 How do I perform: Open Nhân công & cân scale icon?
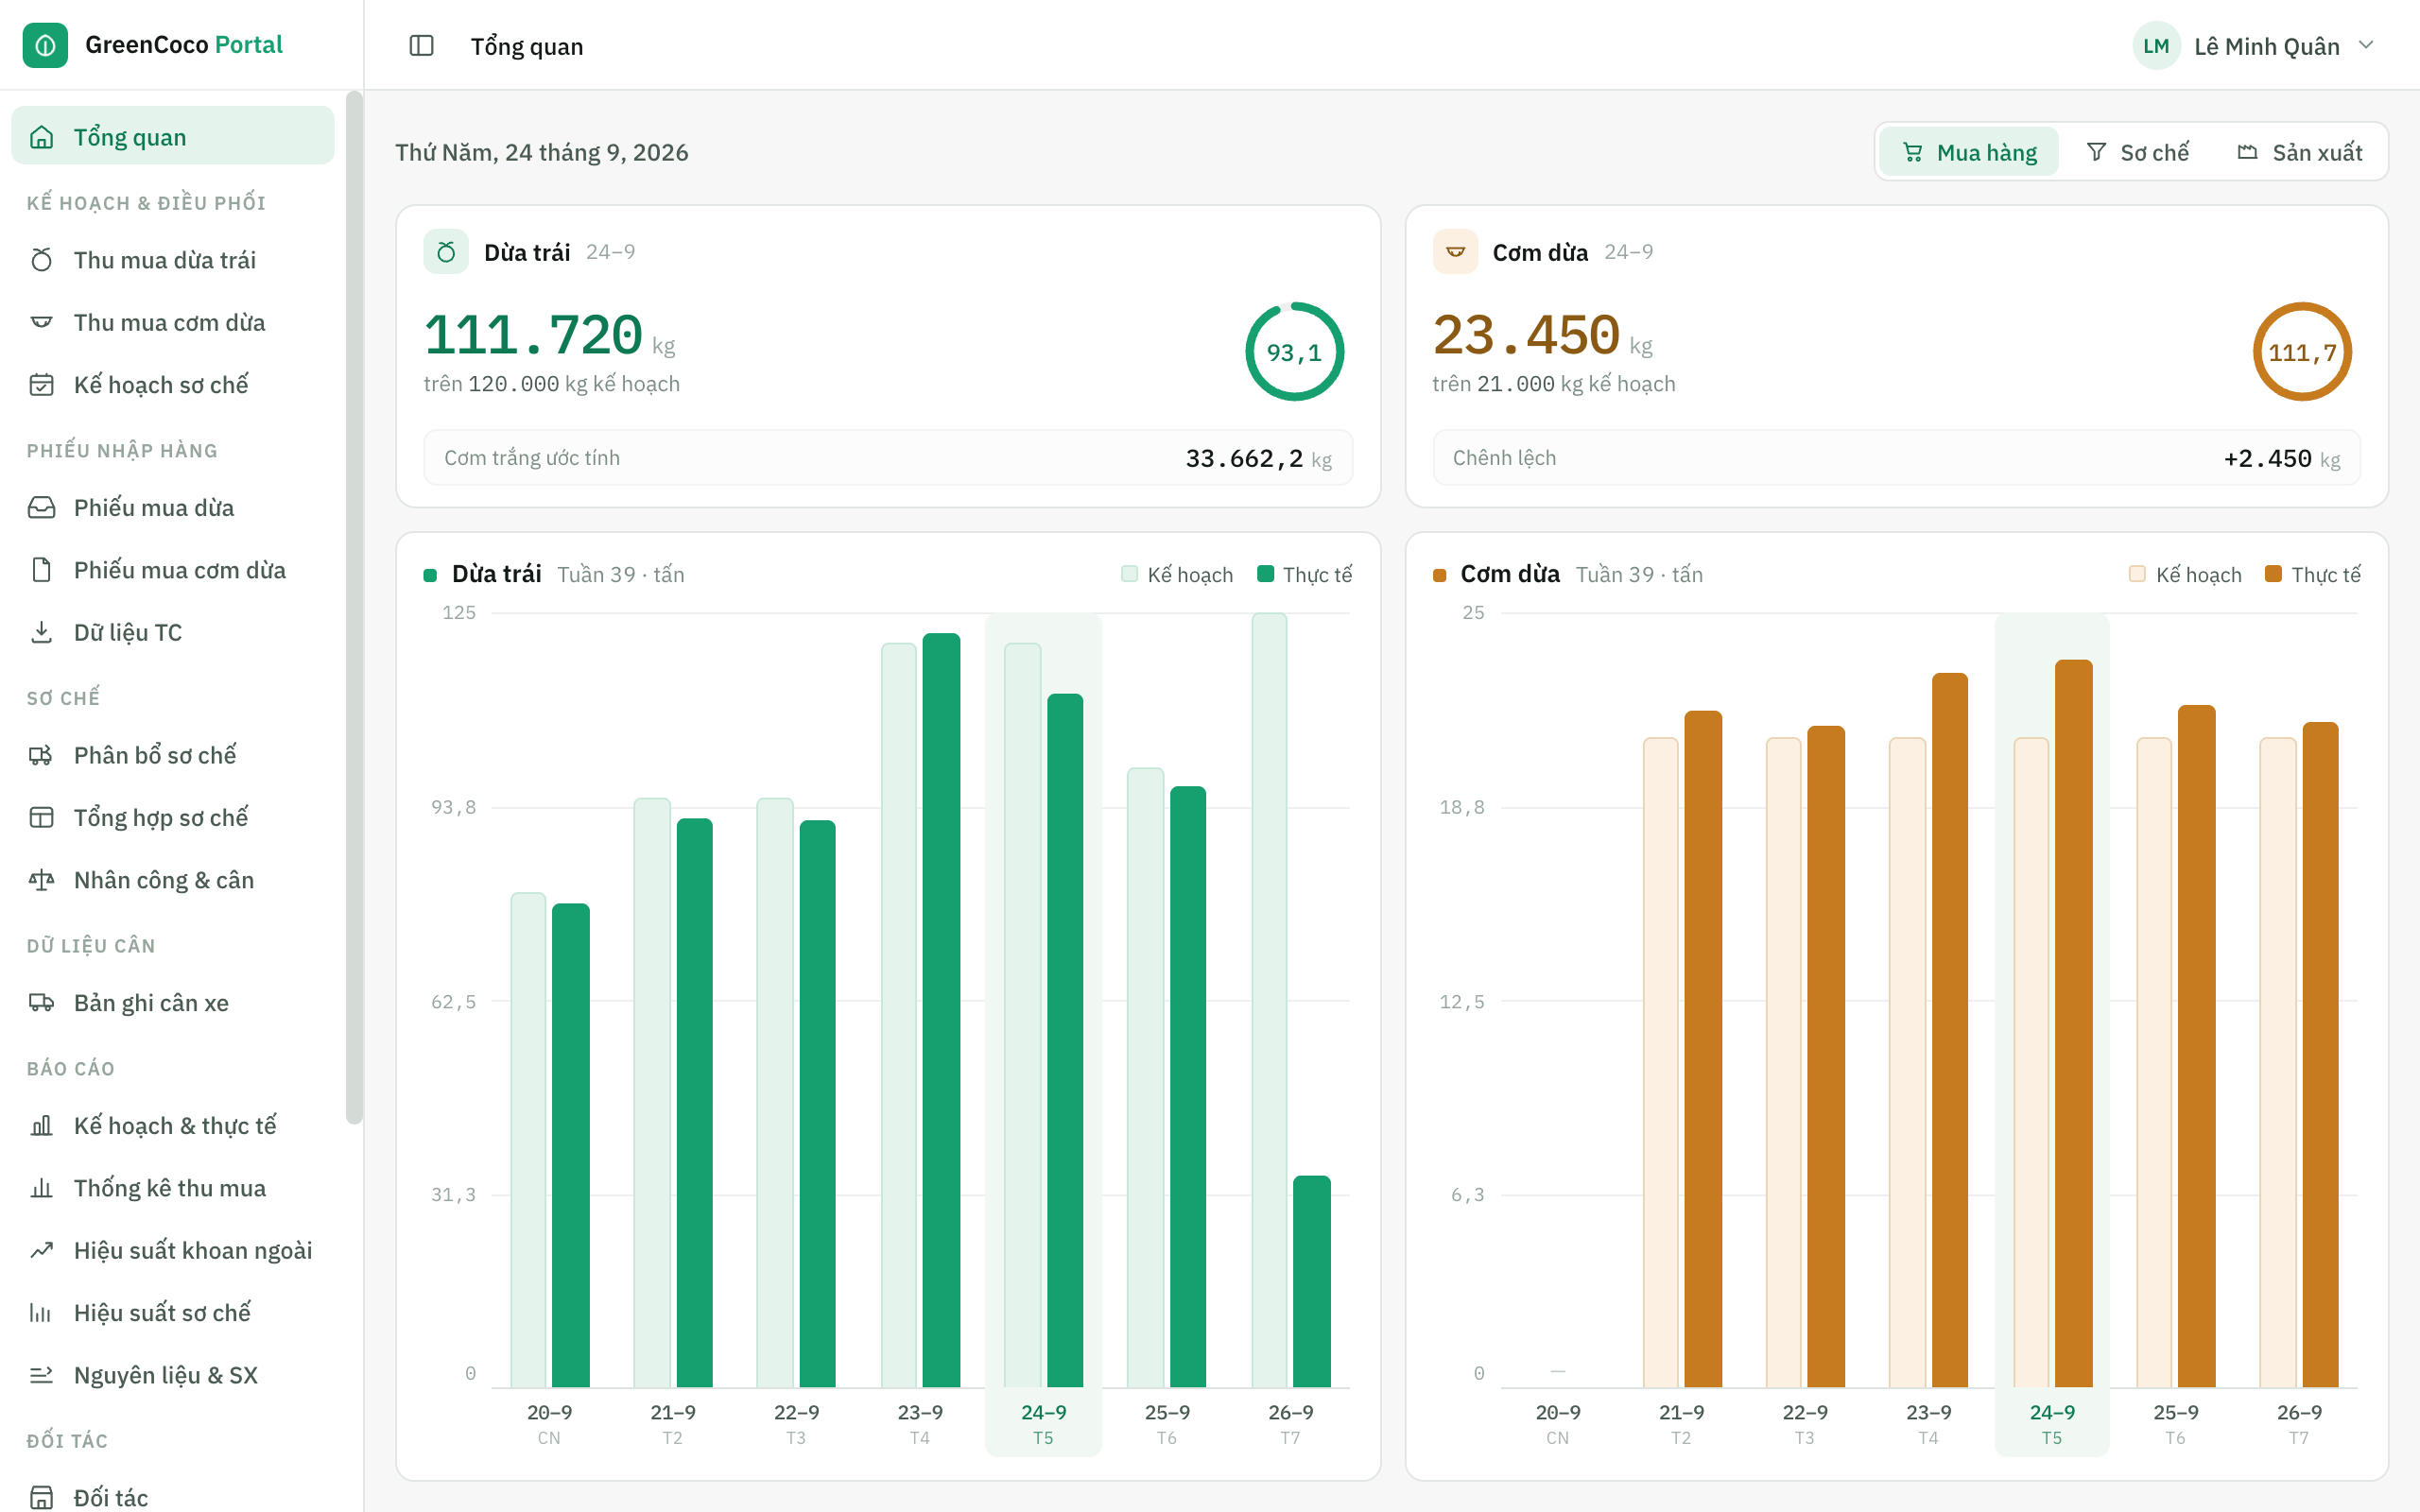[x=41, y=880]
